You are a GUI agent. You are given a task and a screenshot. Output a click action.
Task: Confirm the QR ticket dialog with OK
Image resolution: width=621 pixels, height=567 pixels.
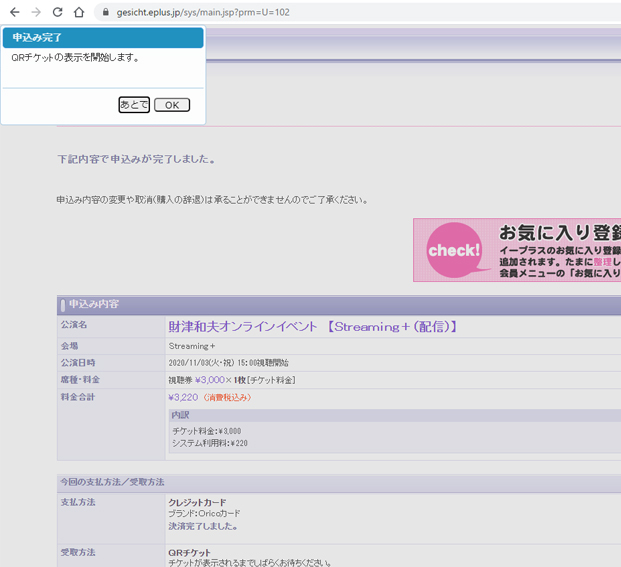click(172, 105)
